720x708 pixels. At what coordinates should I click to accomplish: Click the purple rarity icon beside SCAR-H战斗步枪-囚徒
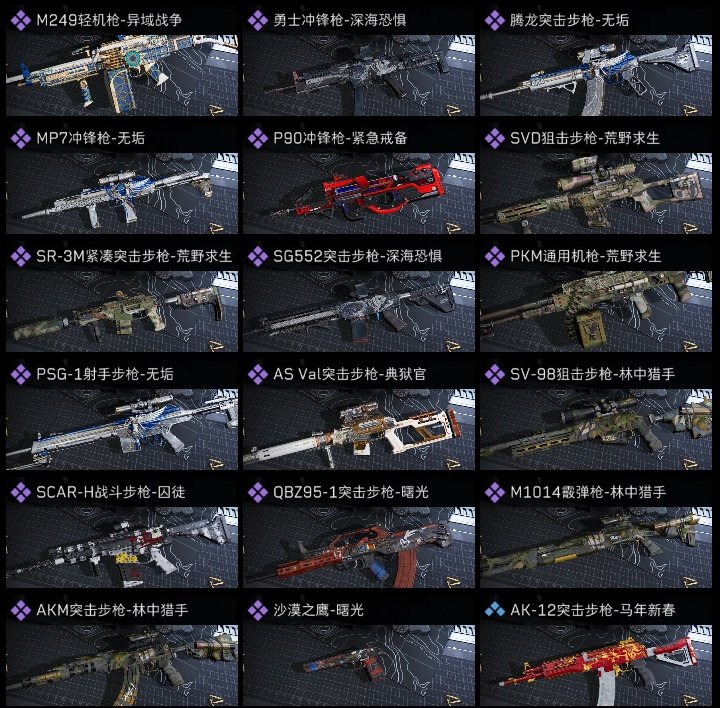pyautogui.click(x=21, y=492)
